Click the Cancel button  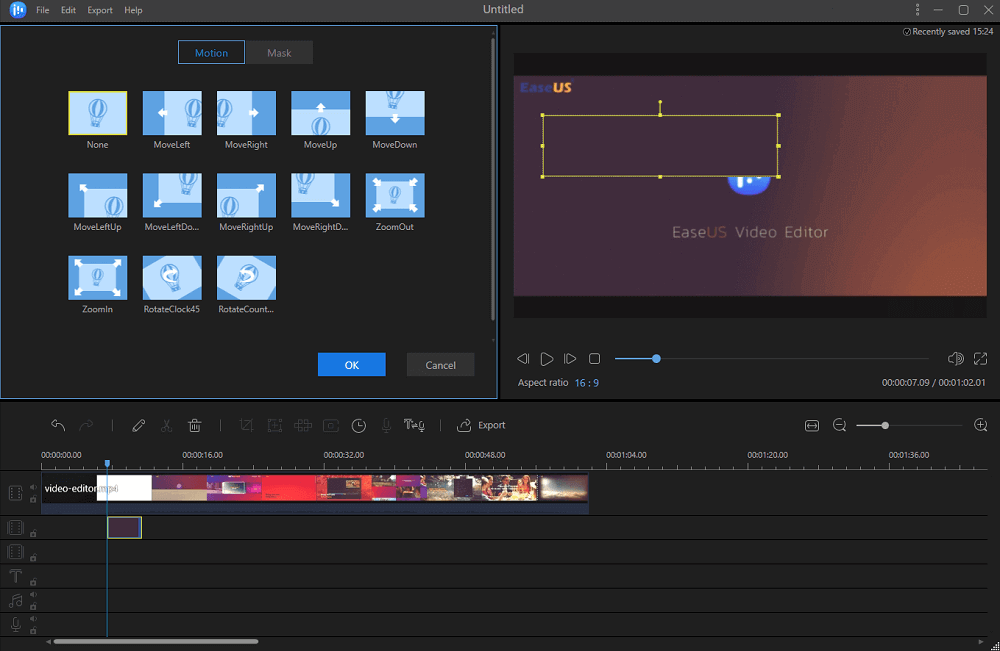point(440,364)
